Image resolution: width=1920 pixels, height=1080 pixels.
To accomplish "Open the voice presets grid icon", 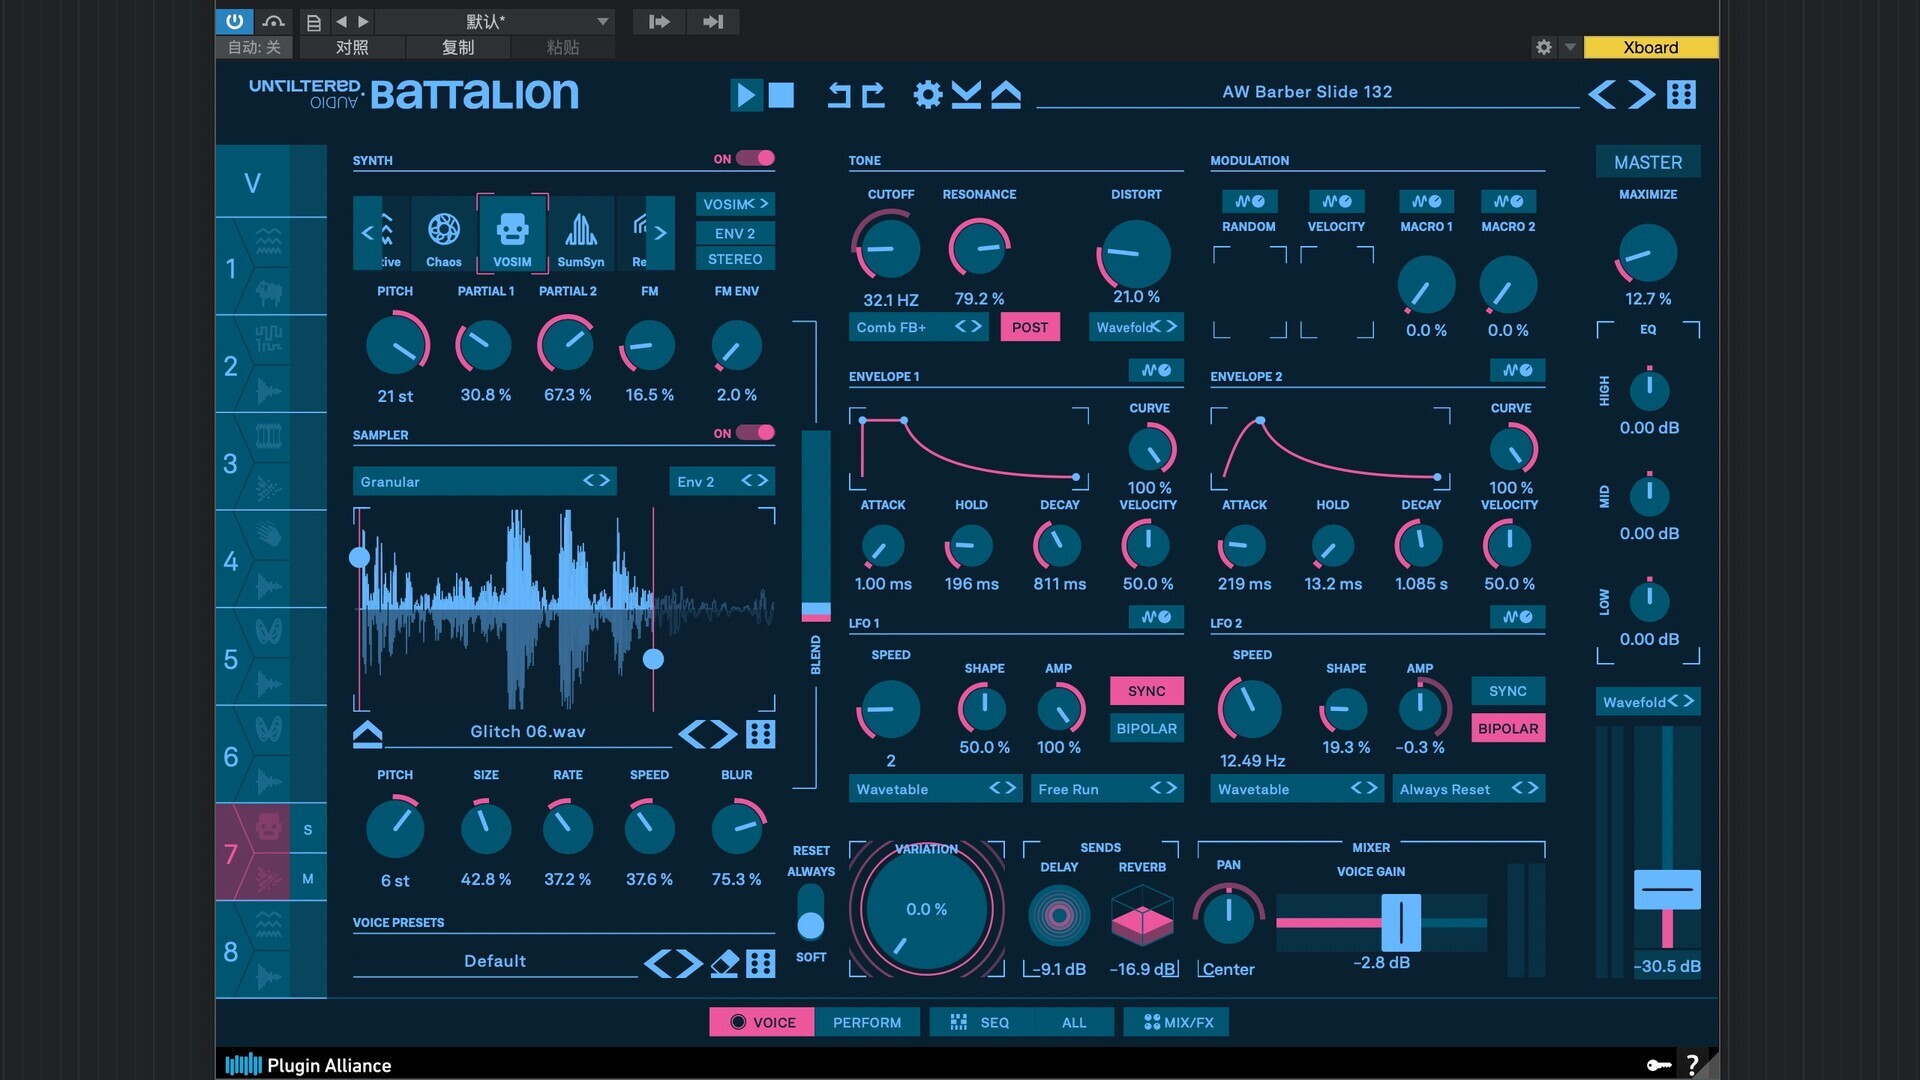I will click(x=761, y=964).
